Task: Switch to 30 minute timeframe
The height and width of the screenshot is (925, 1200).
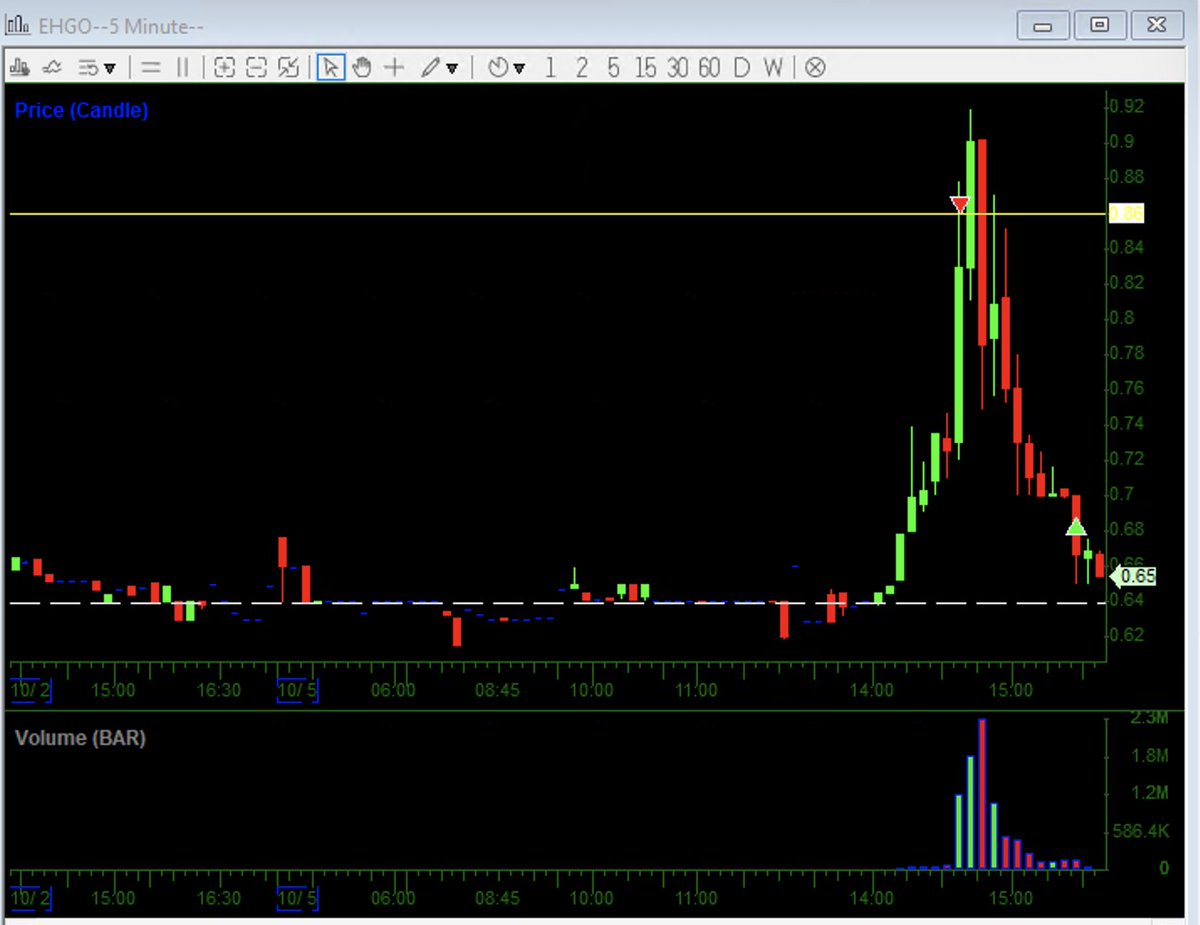Action: 678,68
